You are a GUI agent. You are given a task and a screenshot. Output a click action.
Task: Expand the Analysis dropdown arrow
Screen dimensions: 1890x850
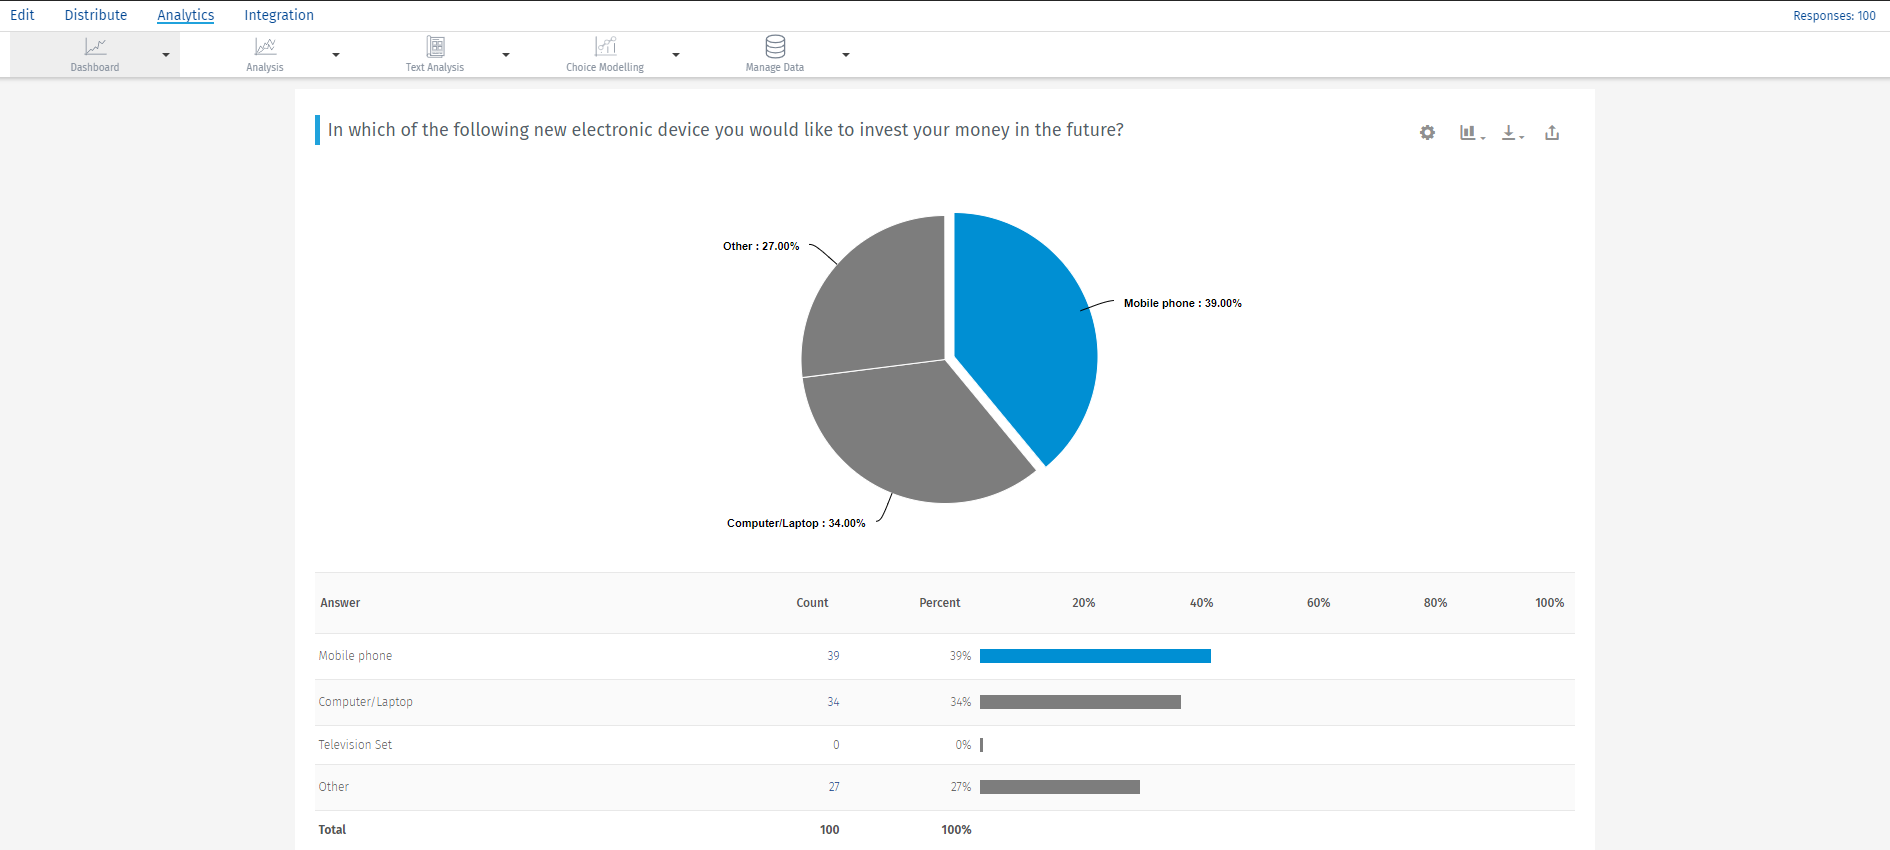(x=336, y=55)
